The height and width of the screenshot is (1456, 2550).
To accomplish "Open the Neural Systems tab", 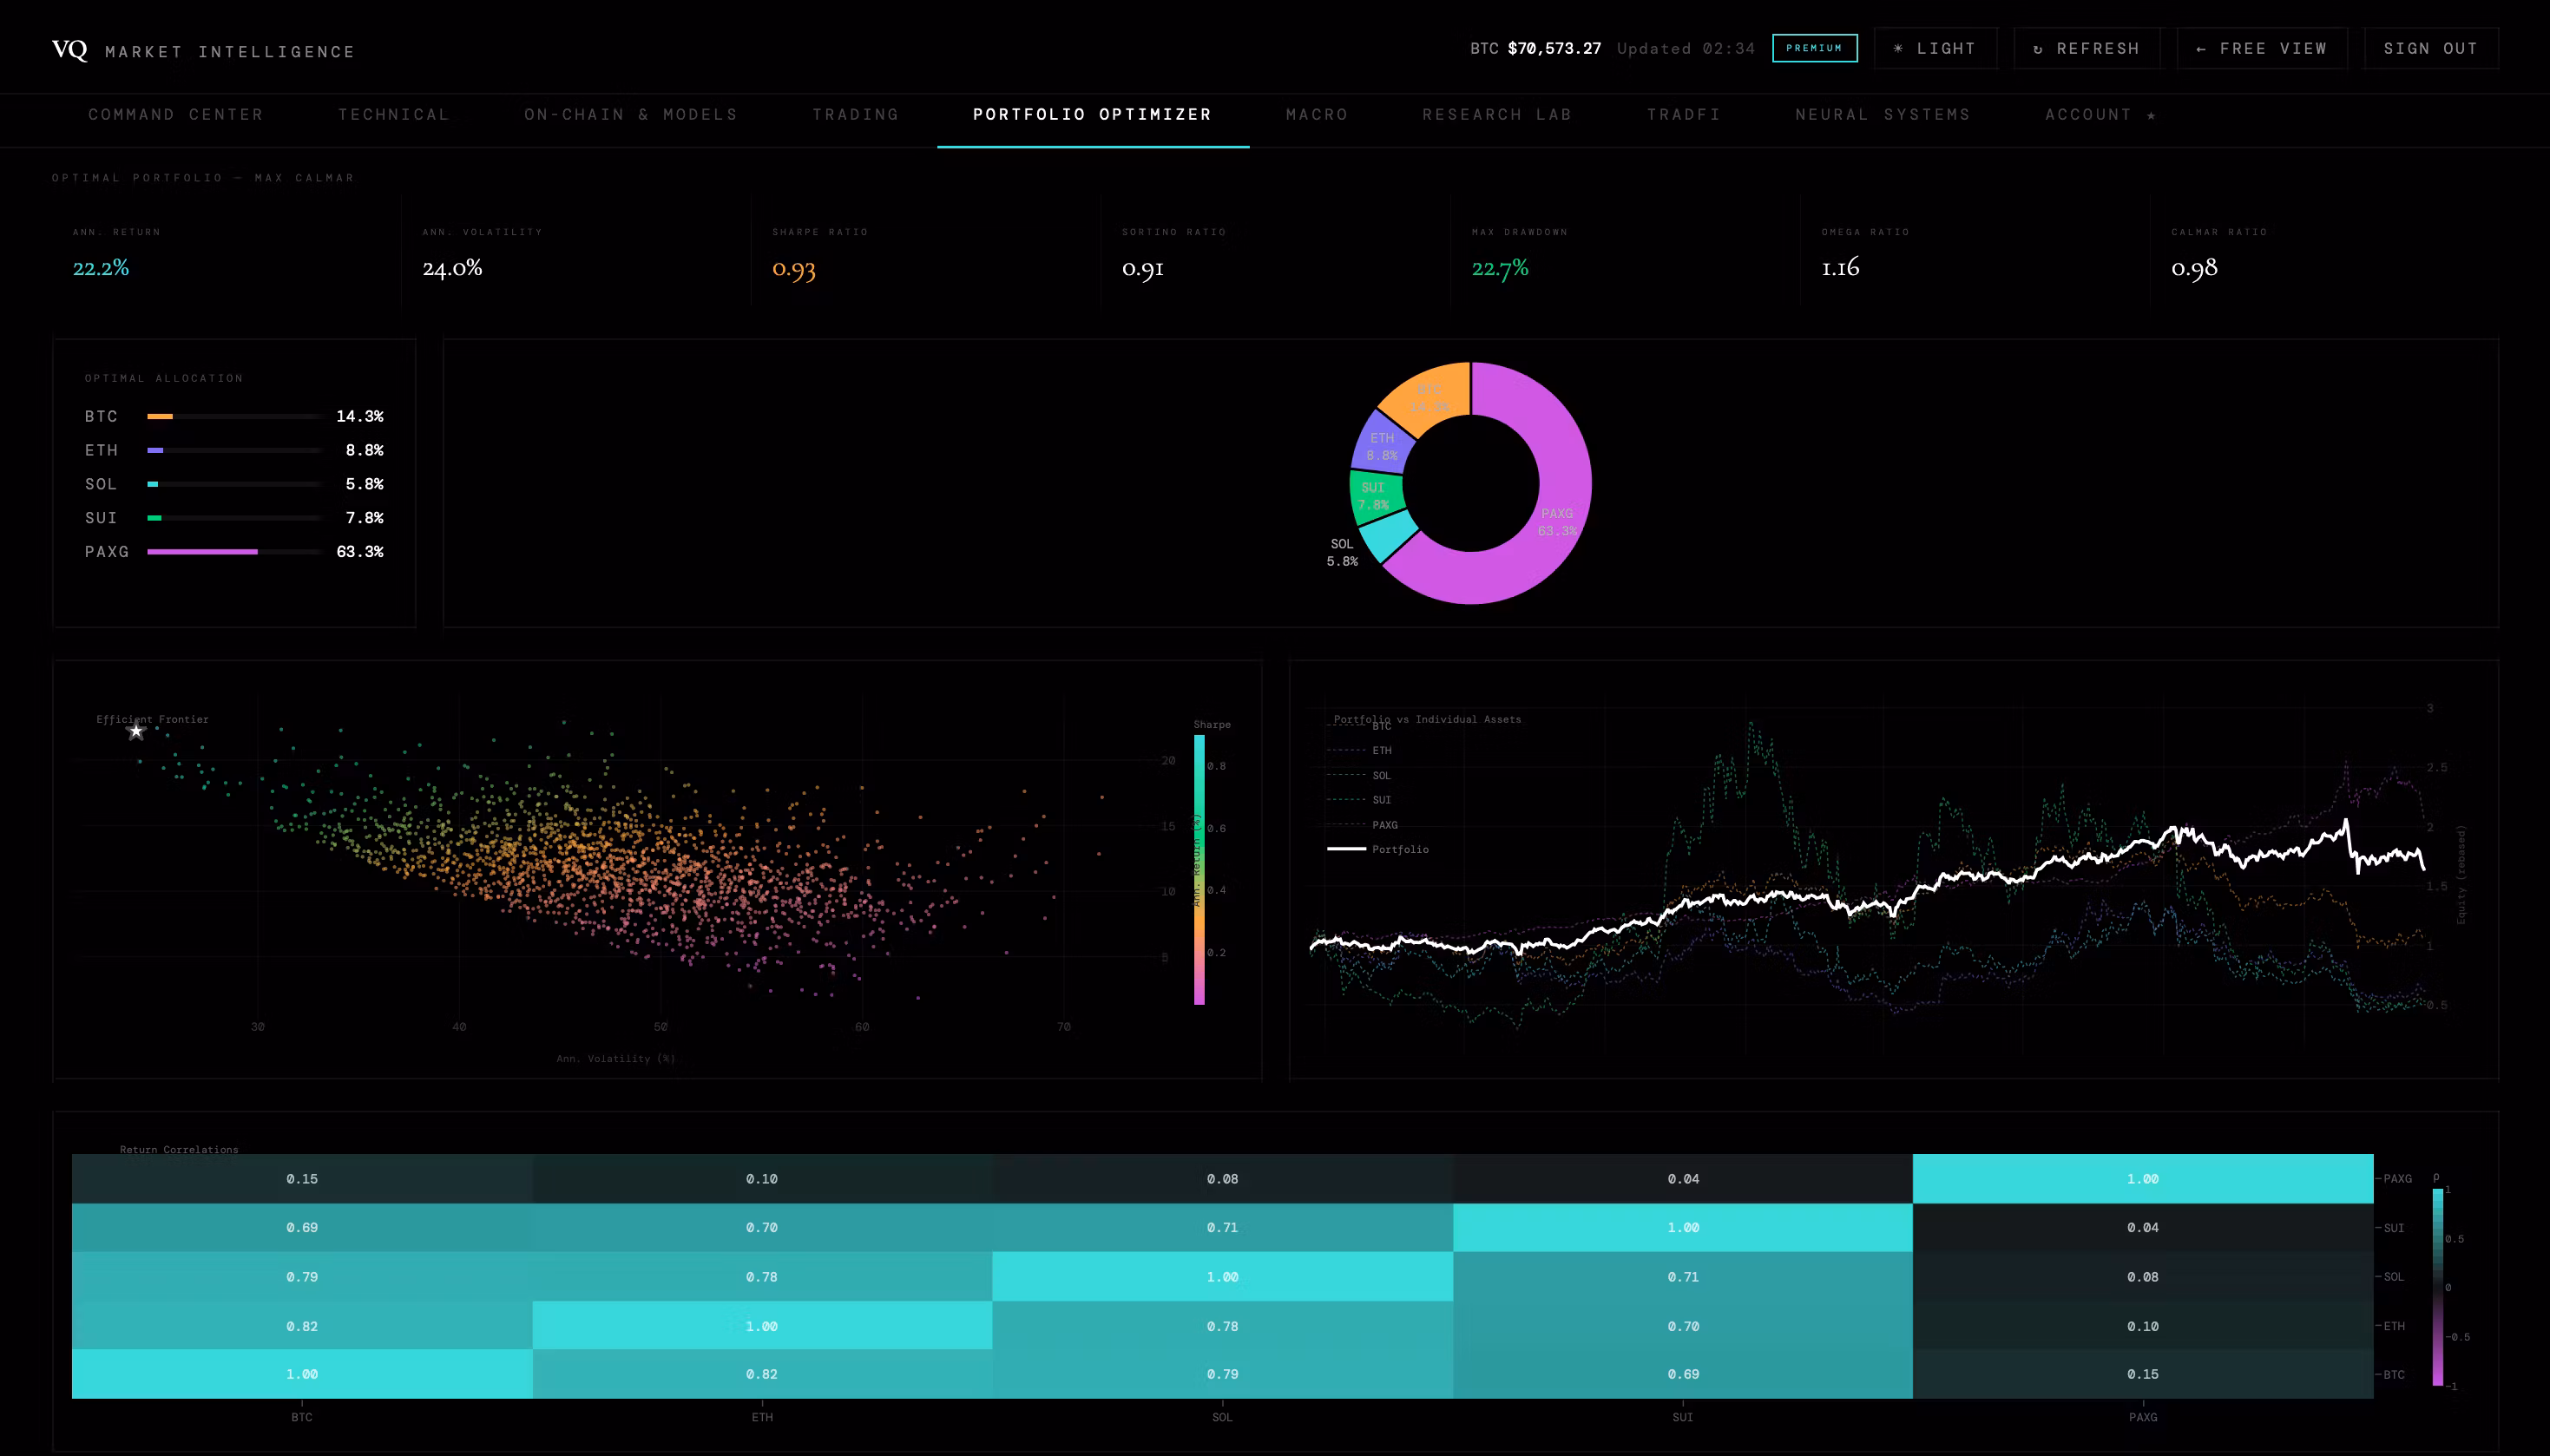I will click(x=1882, y=115).
